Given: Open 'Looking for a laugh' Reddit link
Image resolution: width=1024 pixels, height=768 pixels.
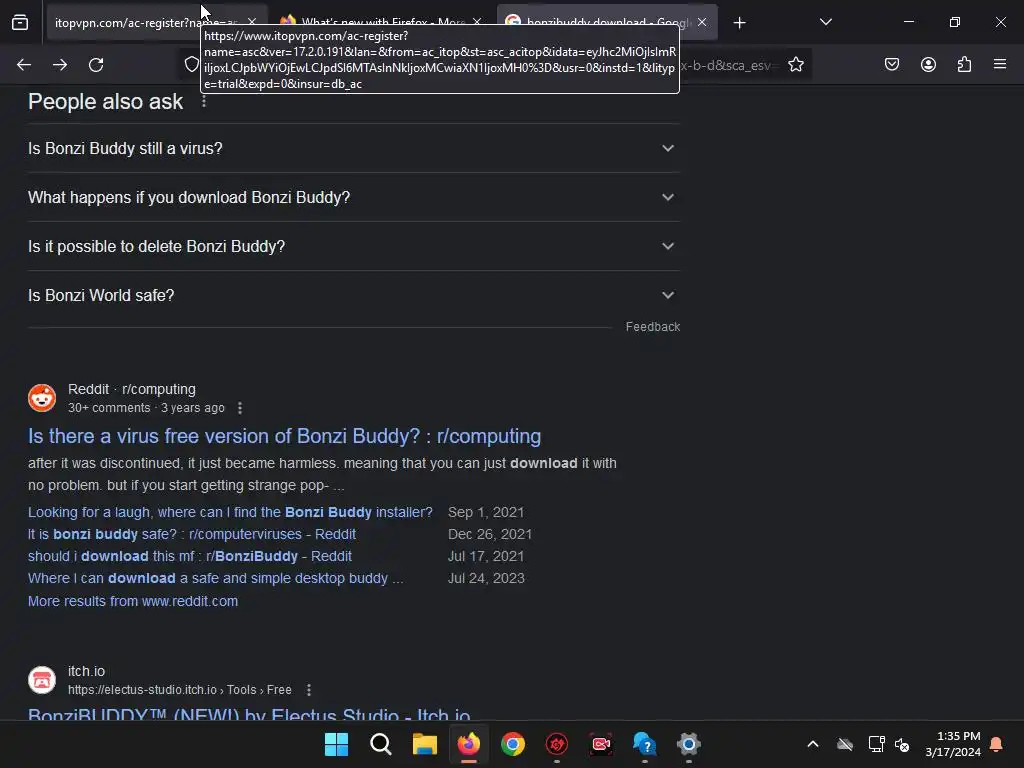Looking at the screenshot, I should (230, 512).
